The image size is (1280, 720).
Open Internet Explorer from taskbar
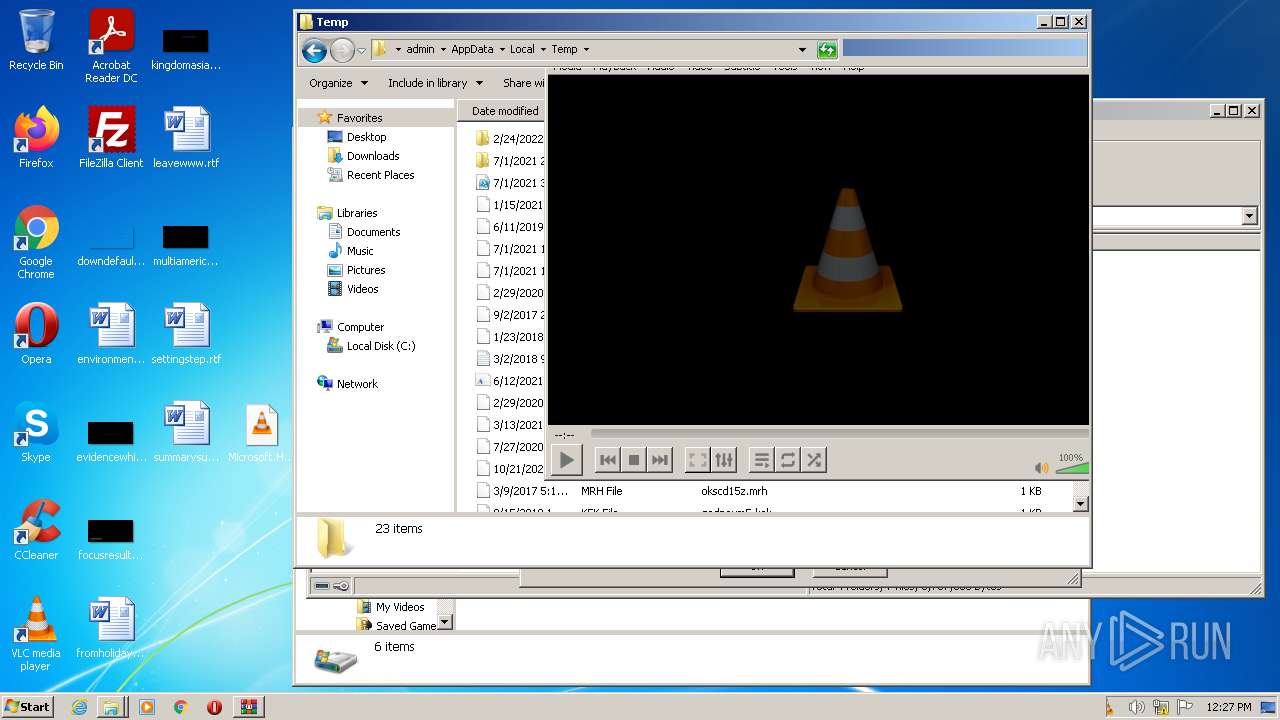point(79,707)
